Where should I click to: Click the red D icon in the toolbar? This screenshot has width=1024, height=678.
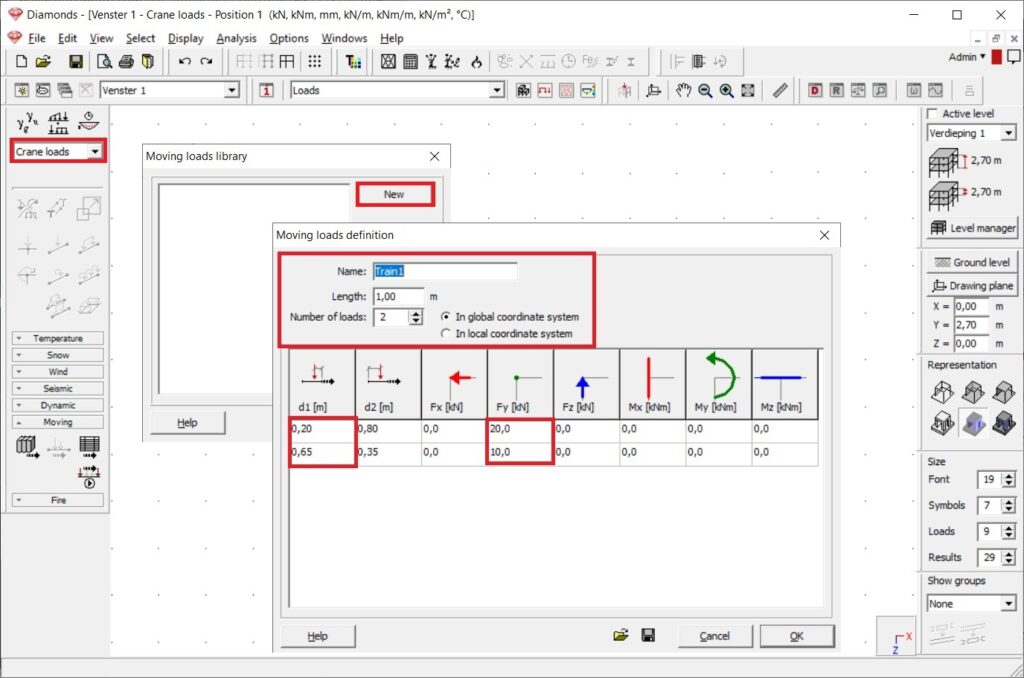(815, 90)
